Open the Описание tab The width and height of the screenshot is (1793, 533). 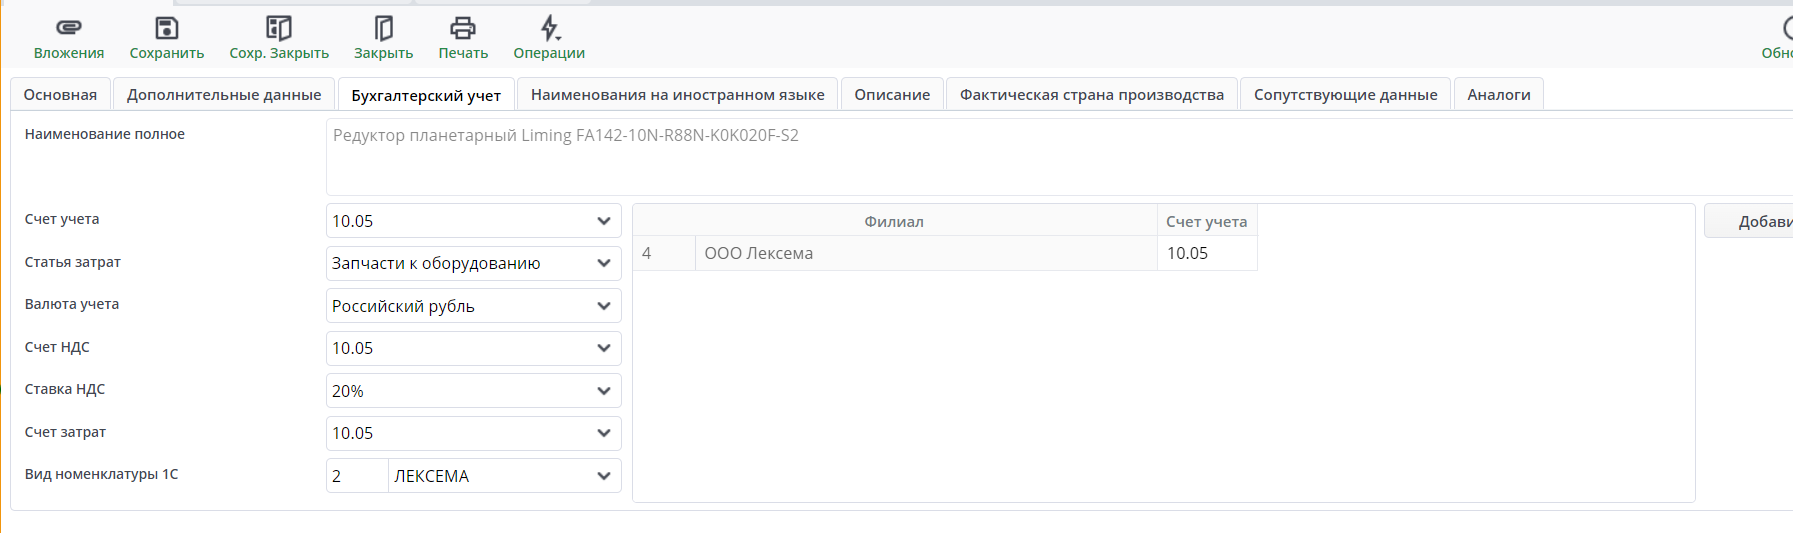(892, 95)
